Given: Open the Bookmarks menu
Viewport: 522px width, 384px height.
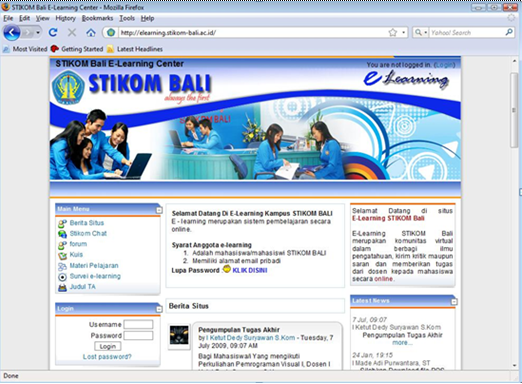Looking at the screenshot, I should pos(97,18).
